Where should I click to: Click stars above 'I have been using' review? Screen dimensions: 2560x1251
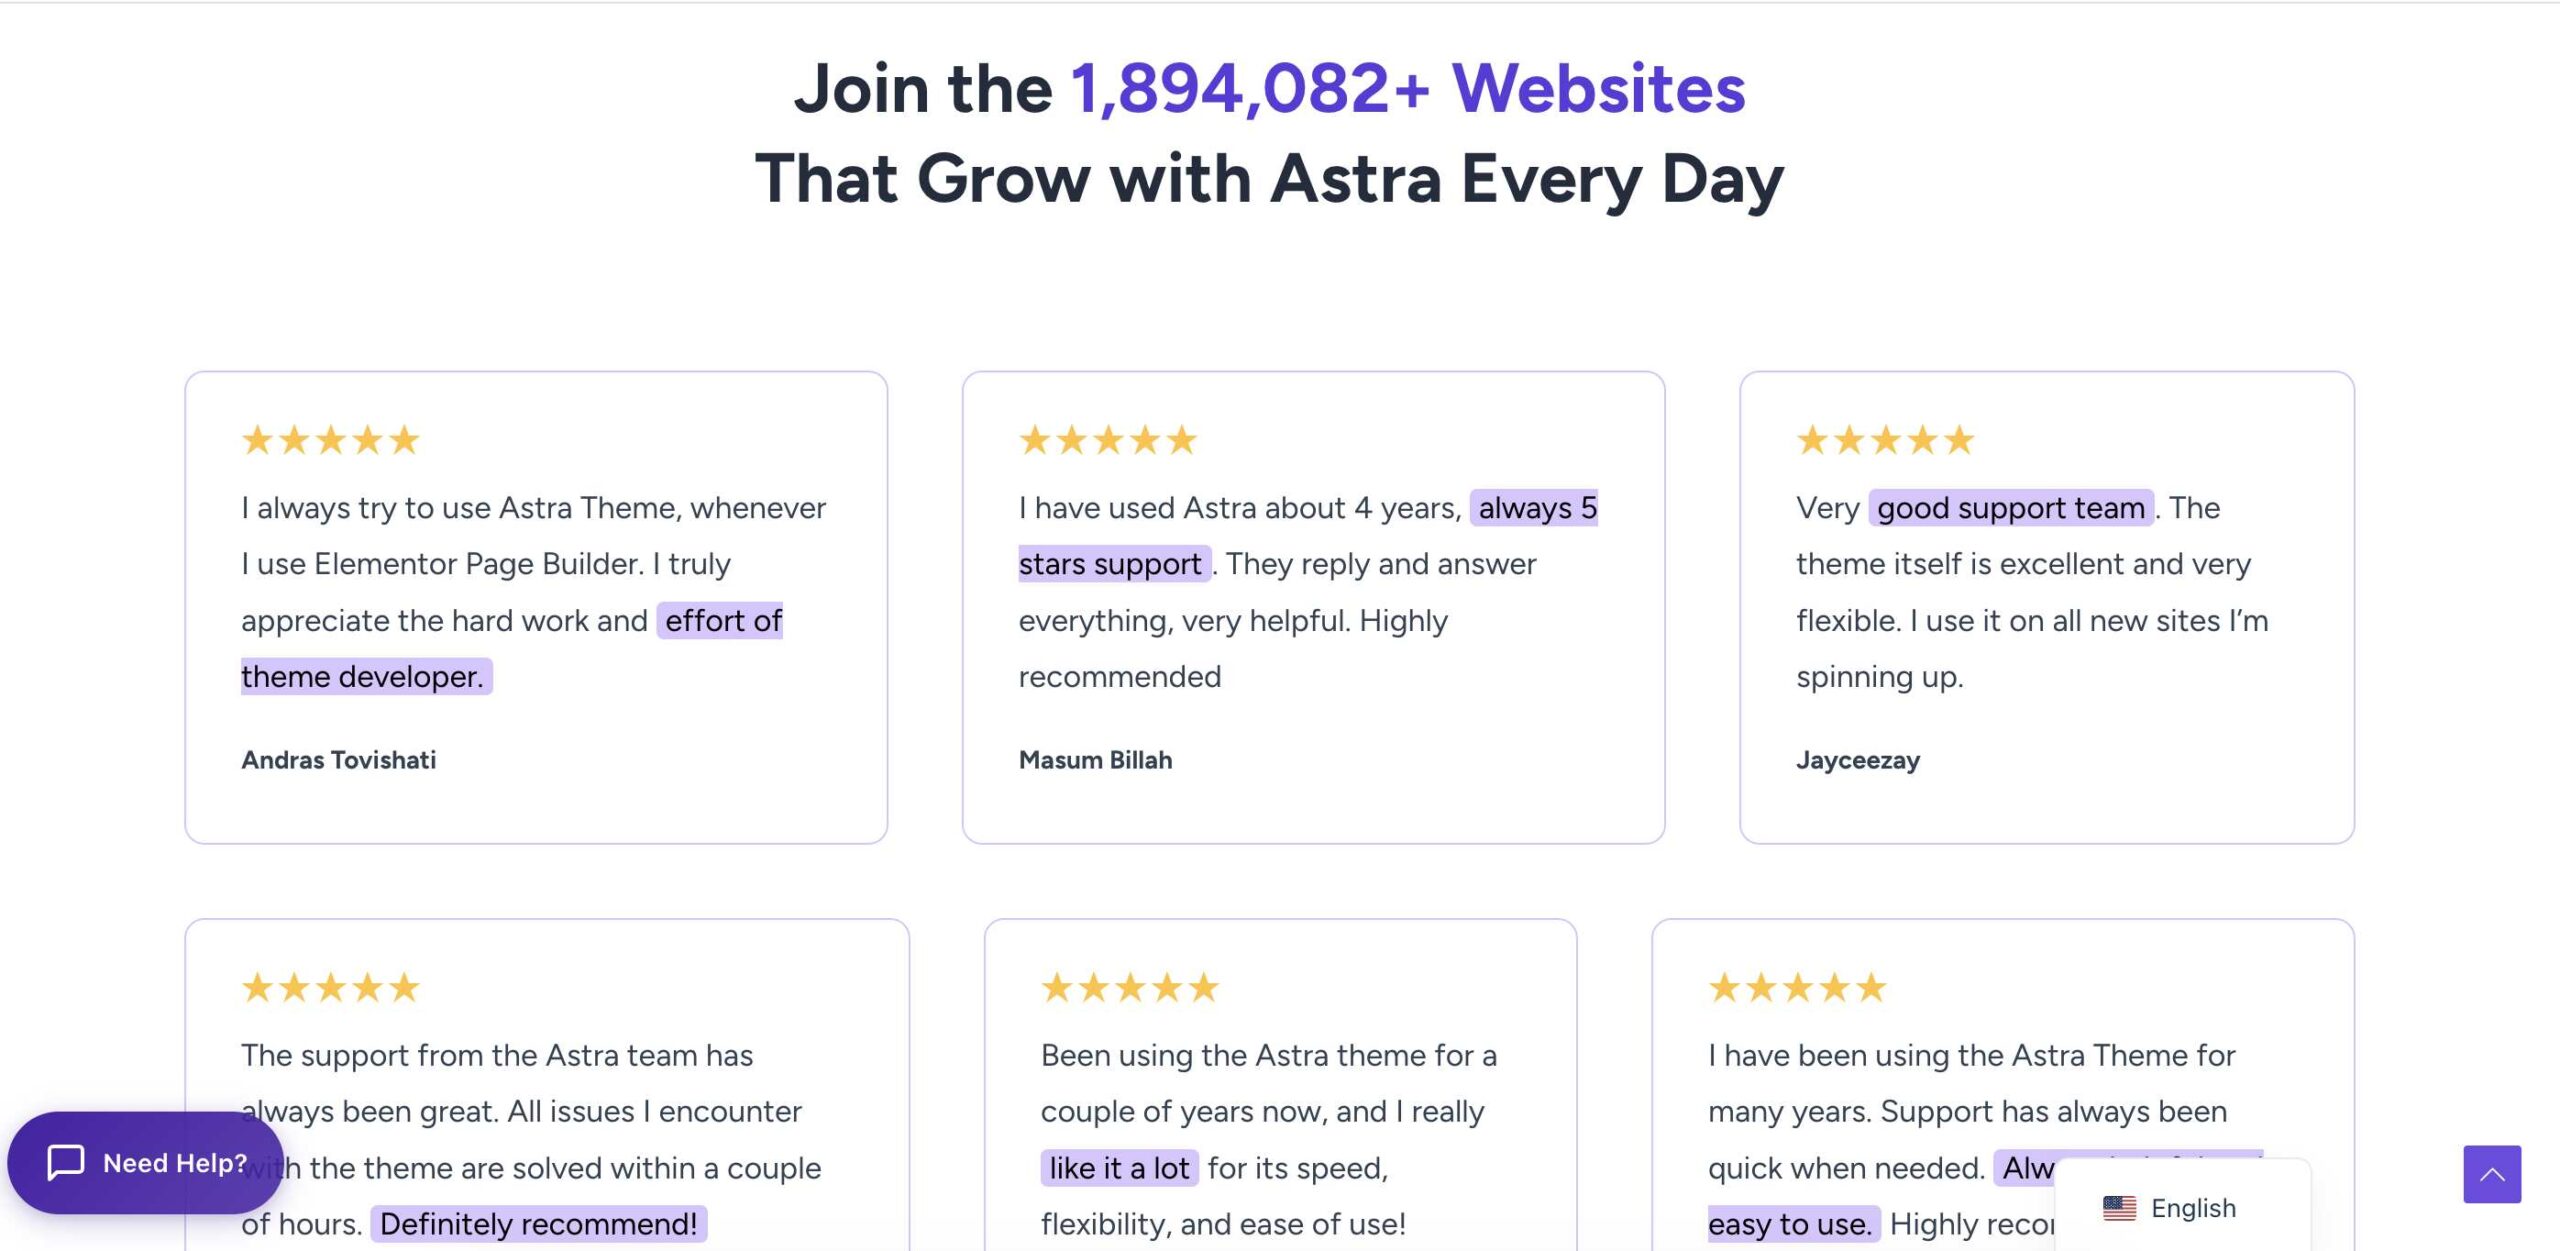tap(1797, 988)
